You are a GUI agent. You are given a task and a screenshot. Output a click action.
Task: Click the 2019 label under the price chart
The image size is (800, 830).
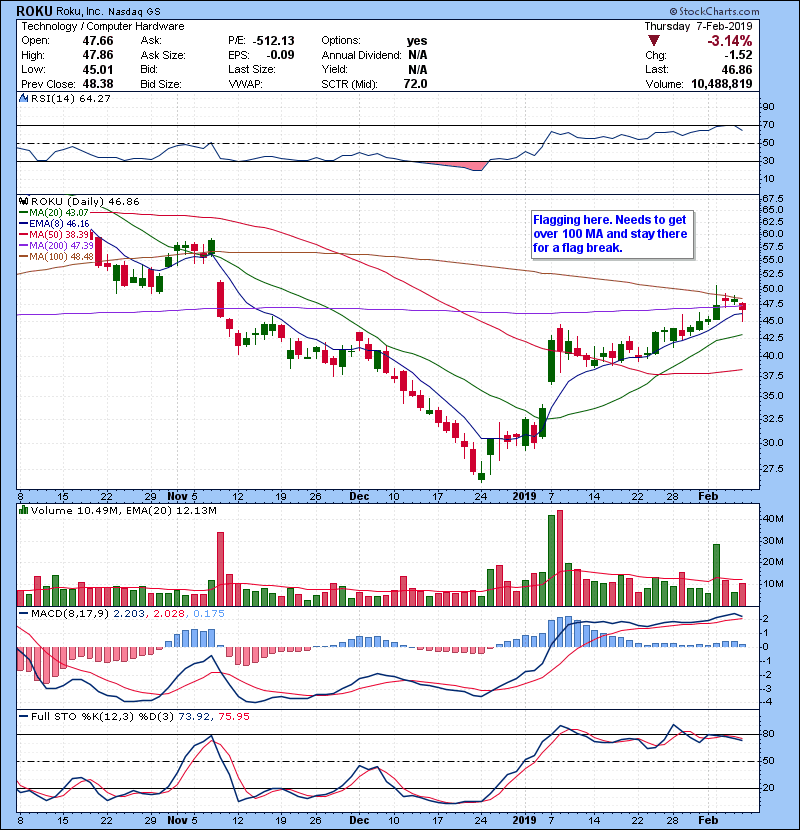click(524, 496)
